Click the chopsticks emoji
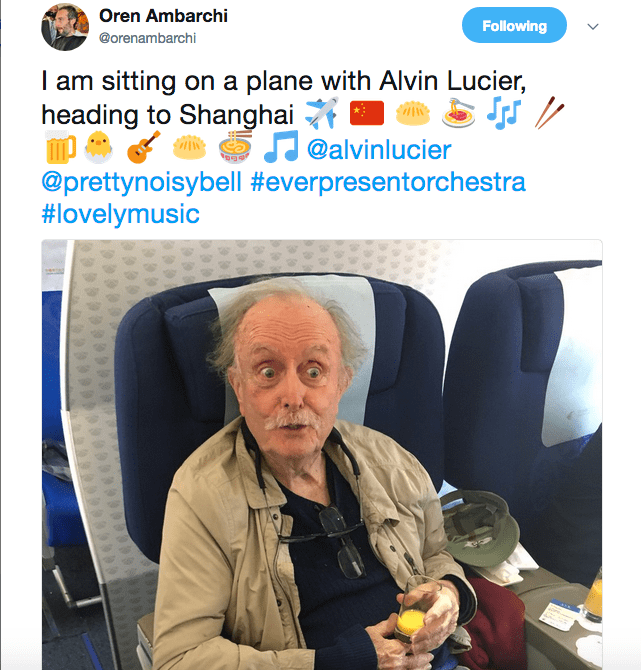Viewport: 641px width, 670px height. (549, 113)
